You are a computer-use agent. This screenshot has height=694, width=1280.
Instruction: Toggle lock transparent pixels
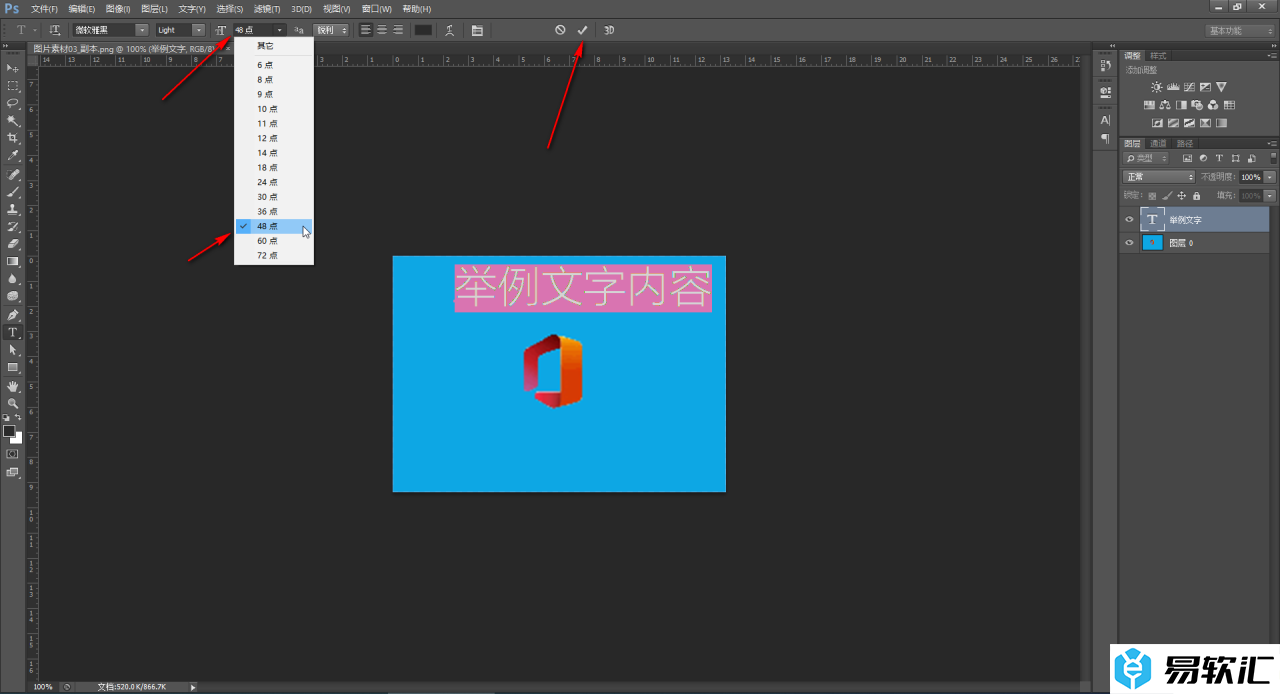coord(1152,196)
